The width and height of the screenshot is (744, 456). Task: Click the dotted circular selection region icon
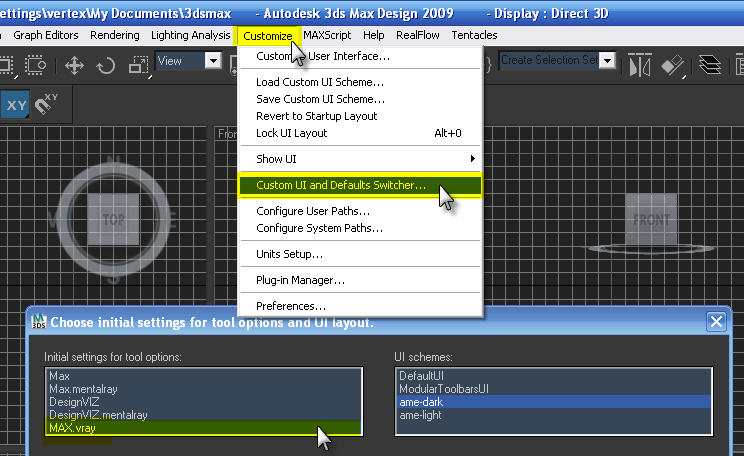tap(36, 65)
